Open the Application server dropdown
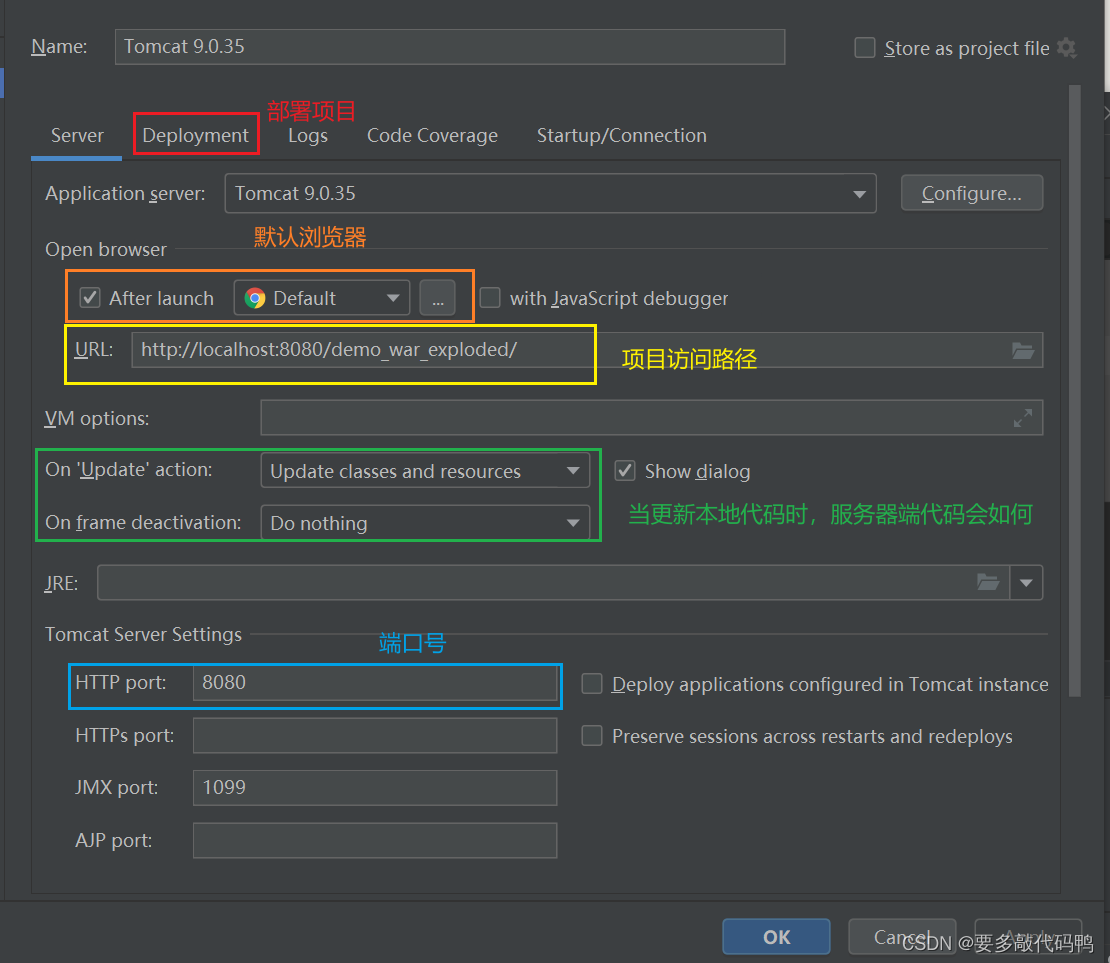The width and height of the screenshot is (1110, 963). click(x=550, y=193)
